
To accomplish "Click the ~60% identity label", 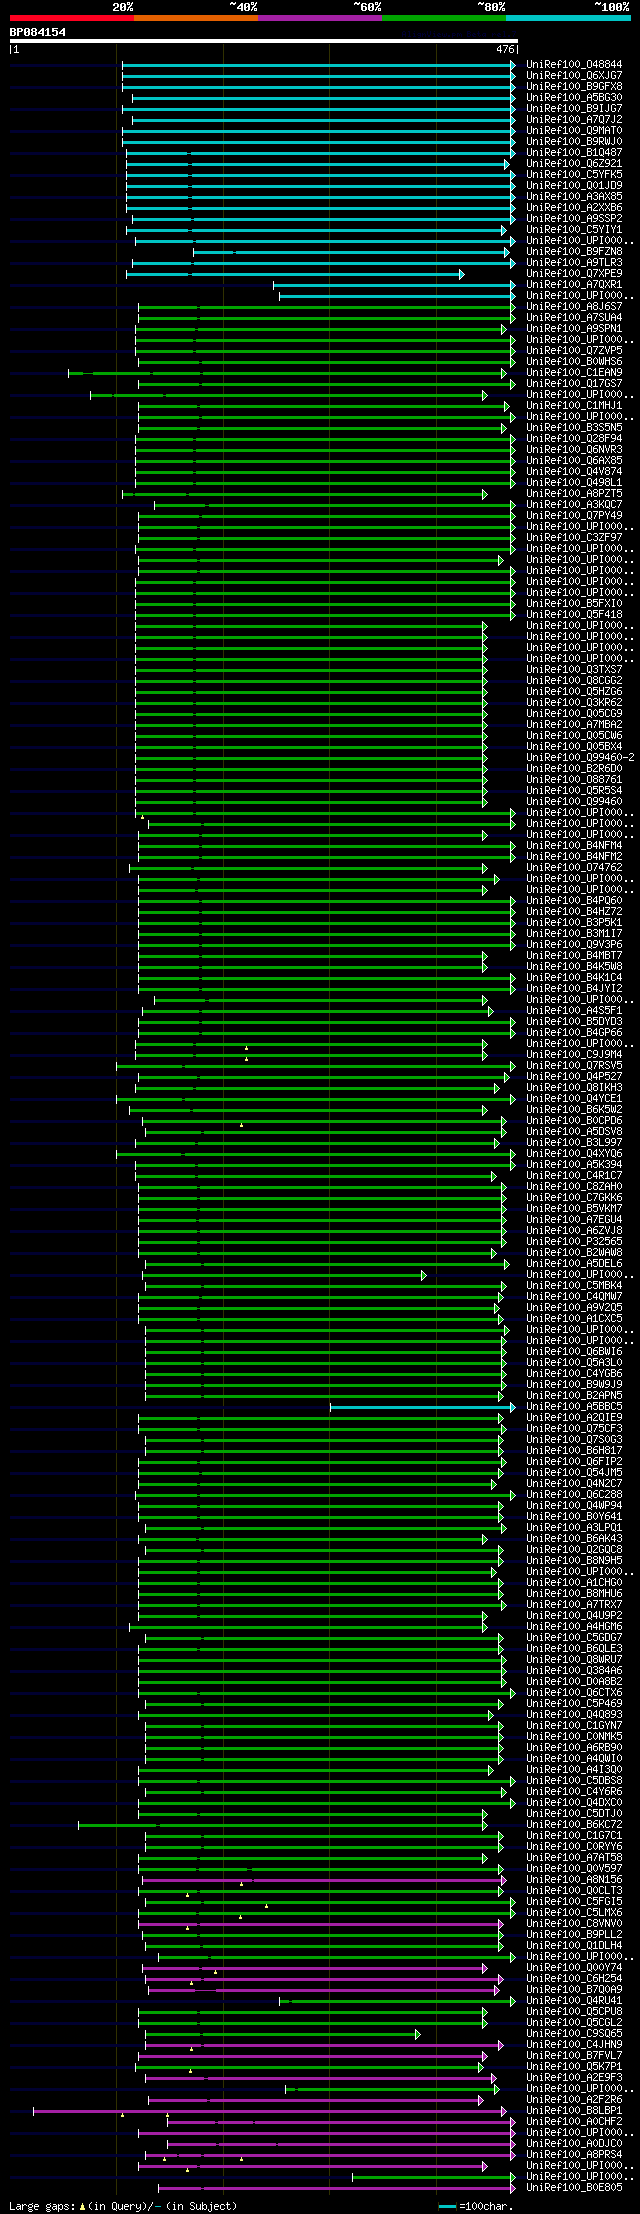I will 367,7.
